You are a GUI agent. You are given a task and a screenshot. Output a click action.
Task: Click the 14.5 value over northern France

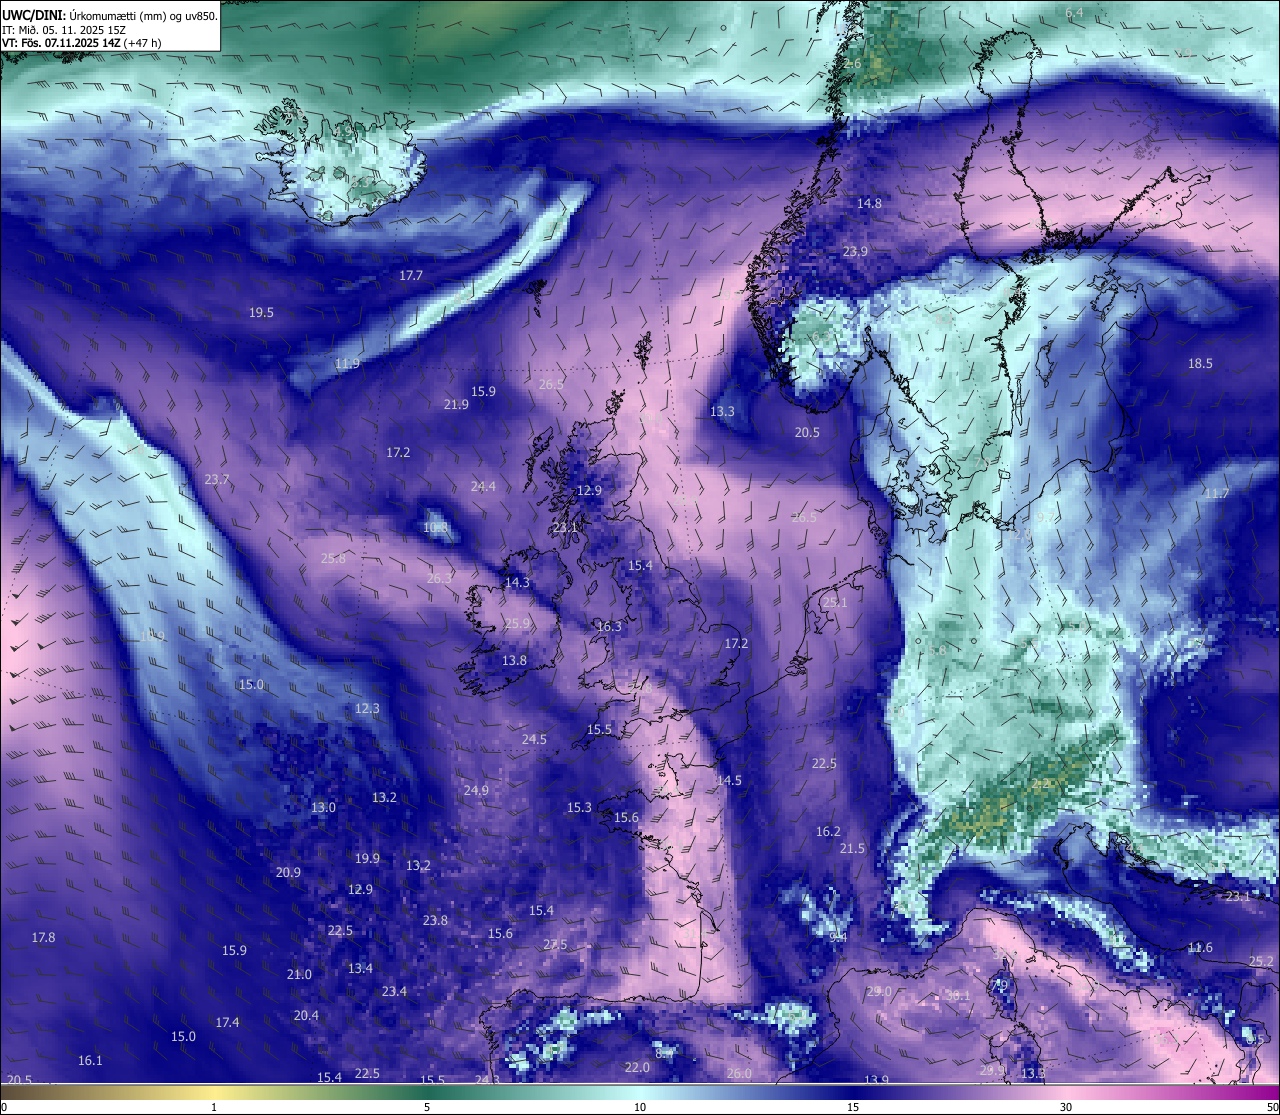tap(729, 781)
